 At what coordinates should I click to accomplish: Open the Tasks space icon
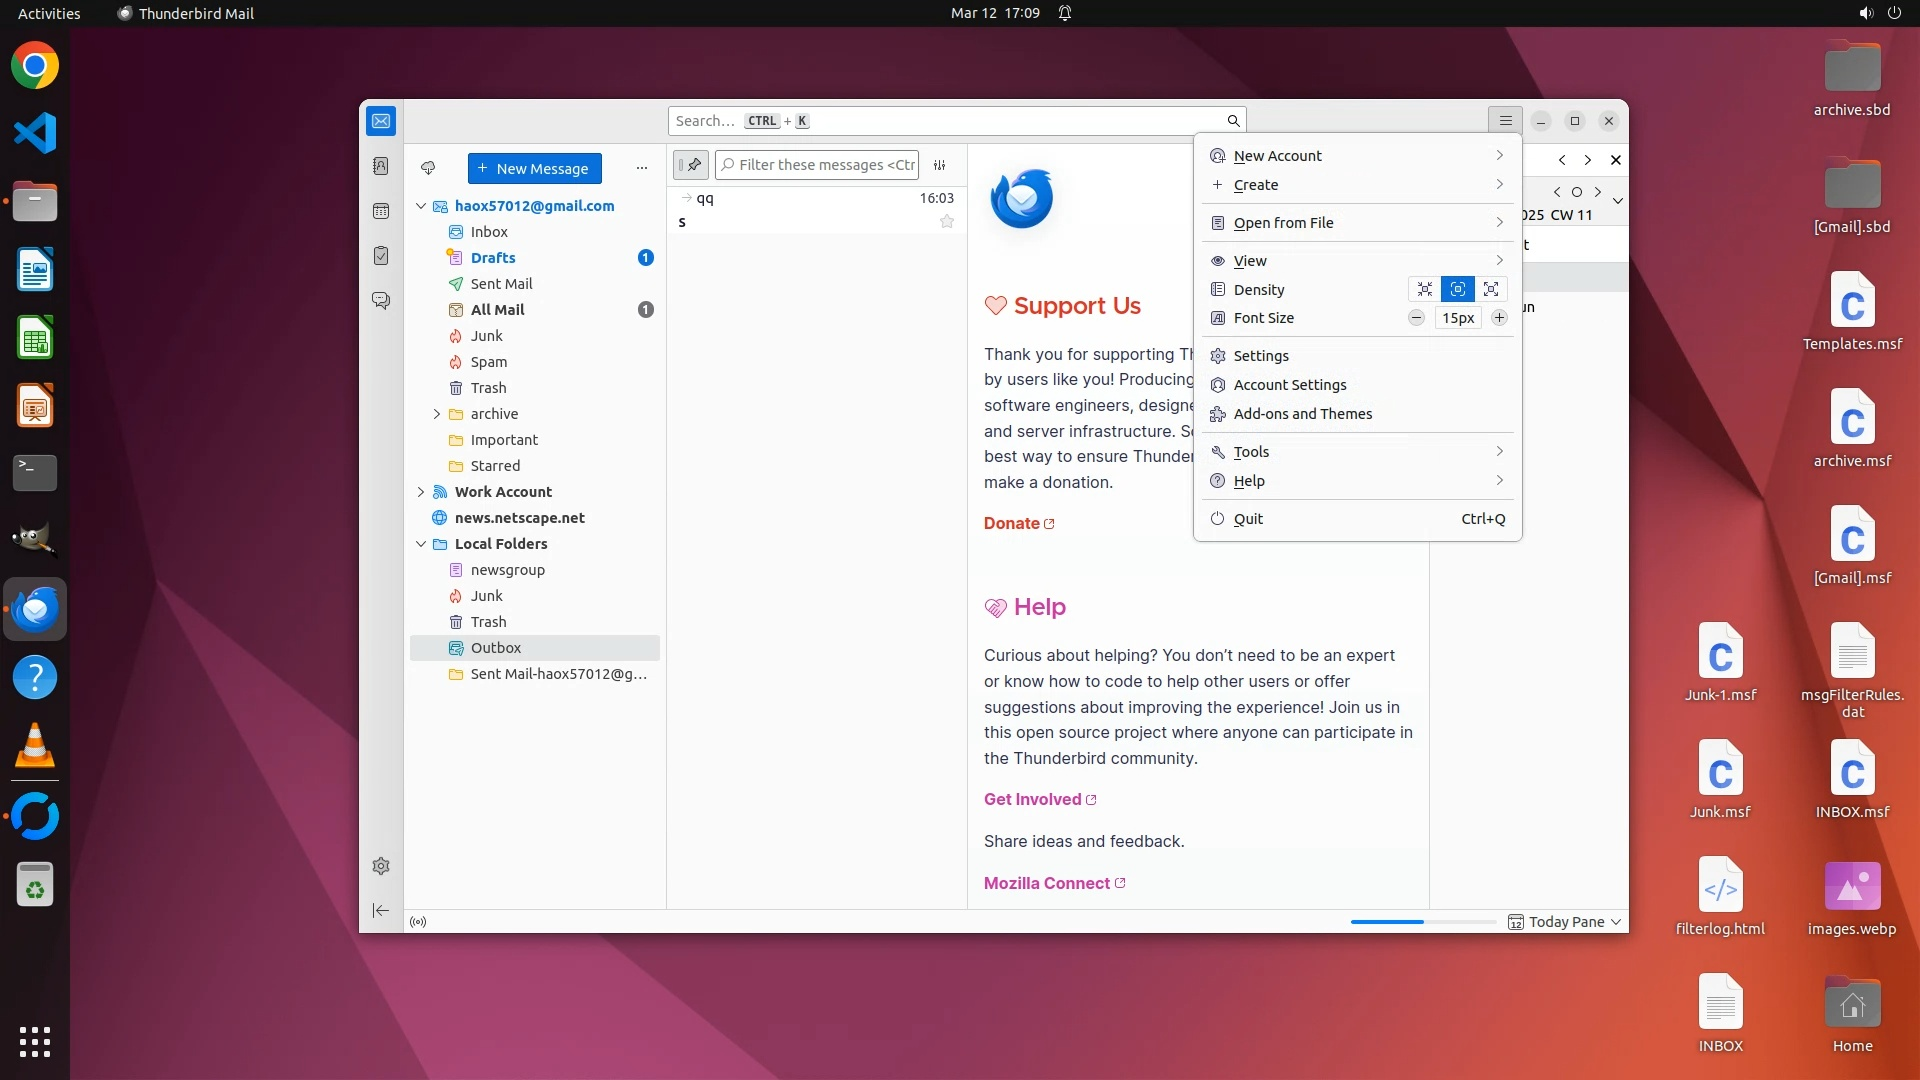pos(381,256)
